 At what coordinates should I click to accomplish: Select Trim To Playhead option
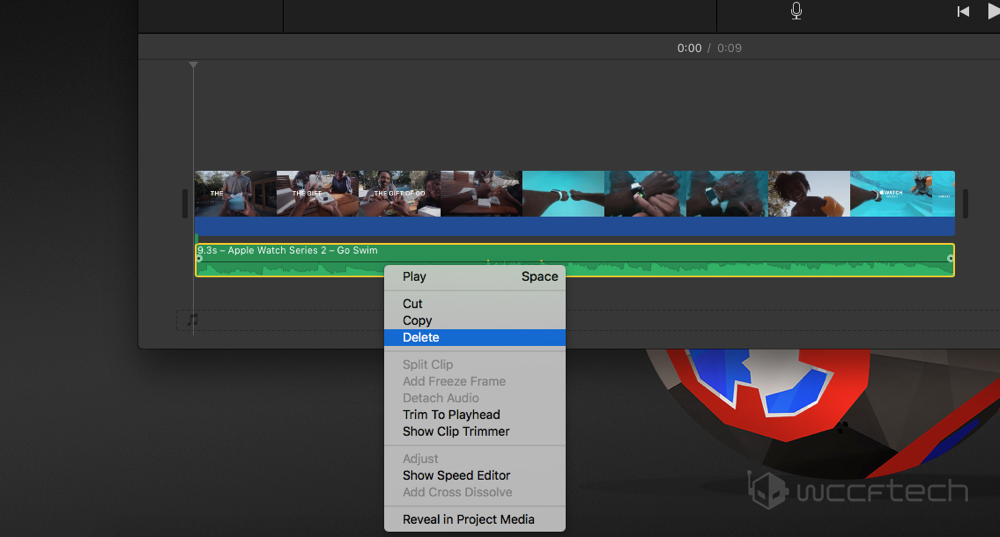(474, 415)
